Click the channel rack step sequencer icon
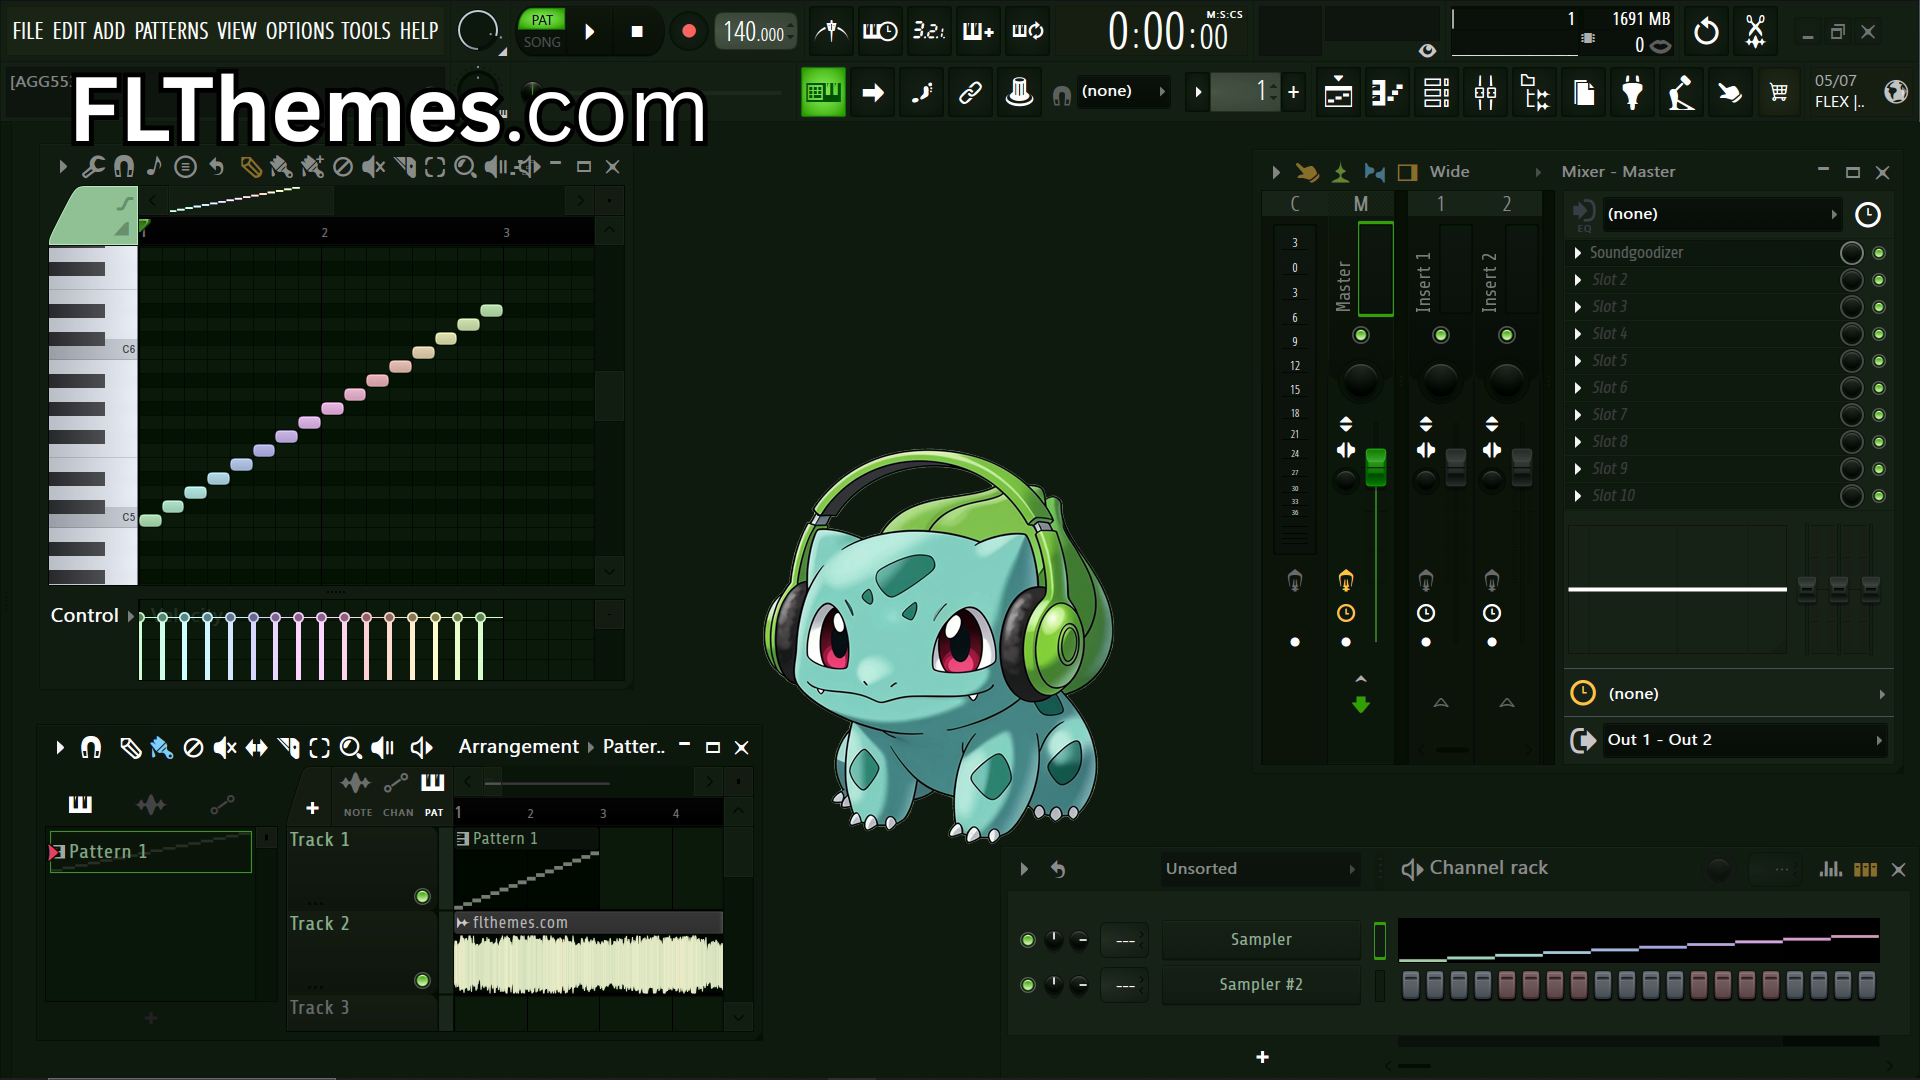The image size is (1920, 1080). point(1865,869)
